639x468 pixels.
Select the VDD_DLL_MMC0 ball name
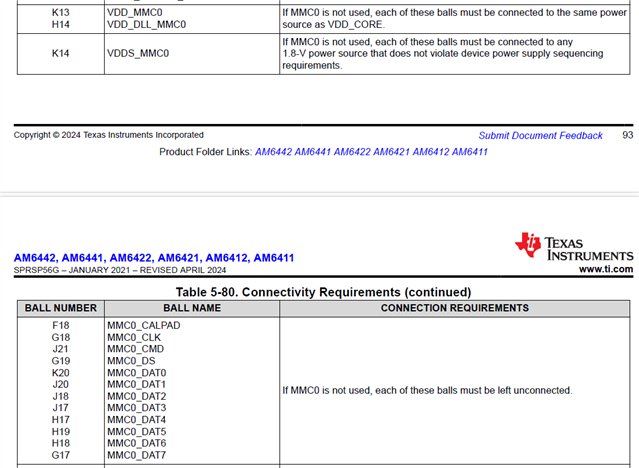click(x=147, y=24)
